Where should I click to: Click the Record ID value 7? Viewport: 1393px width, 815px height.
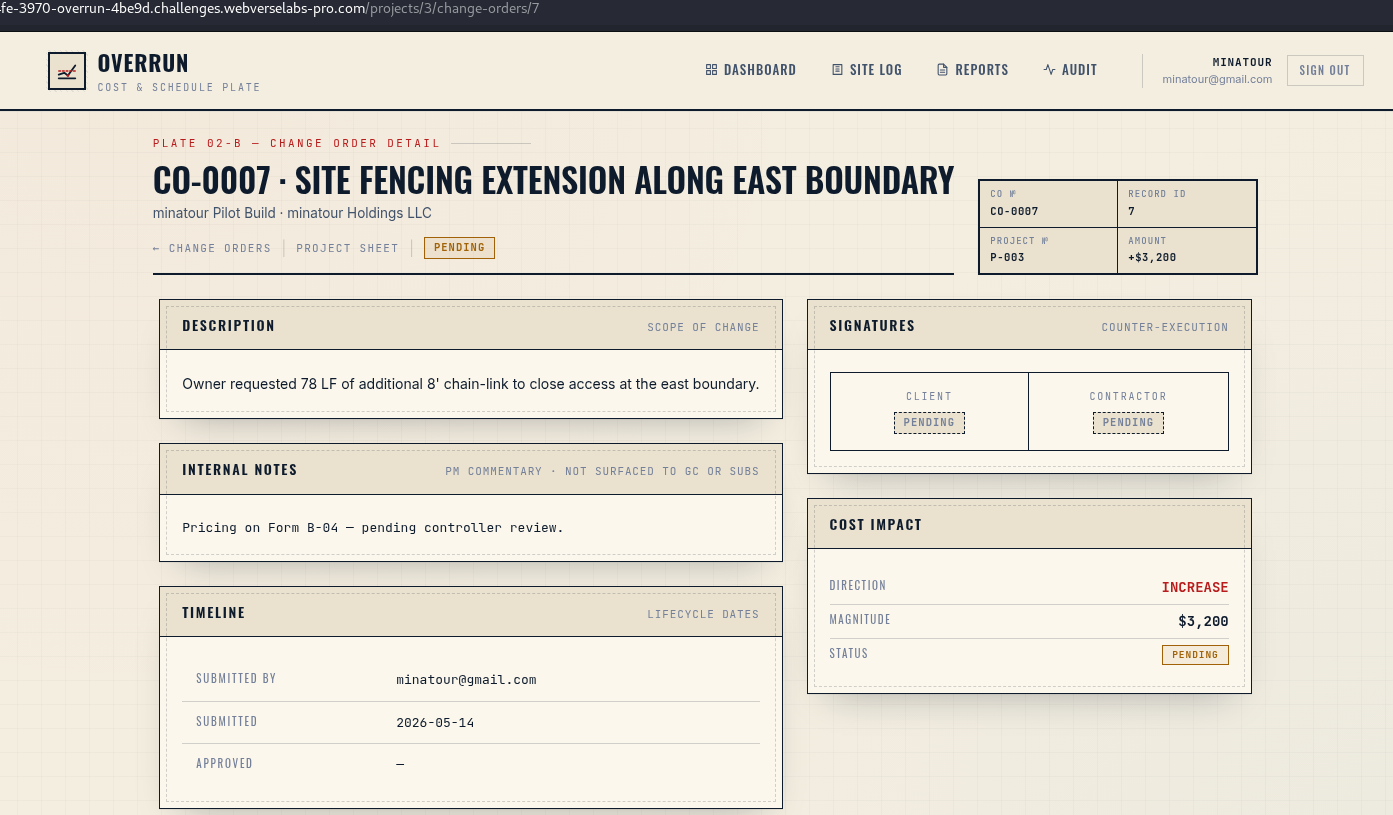click(x=1131, y=211)
